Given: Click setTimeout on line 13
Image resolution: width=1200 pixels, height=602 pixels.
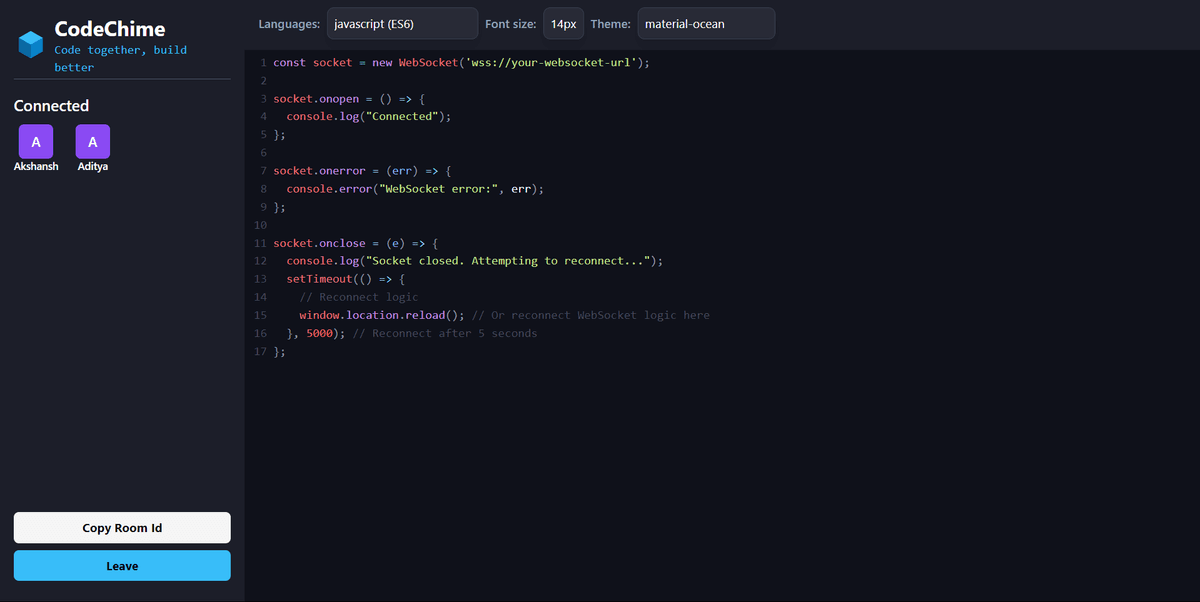Looking at the screenshot, I should [x=320, y=279].
